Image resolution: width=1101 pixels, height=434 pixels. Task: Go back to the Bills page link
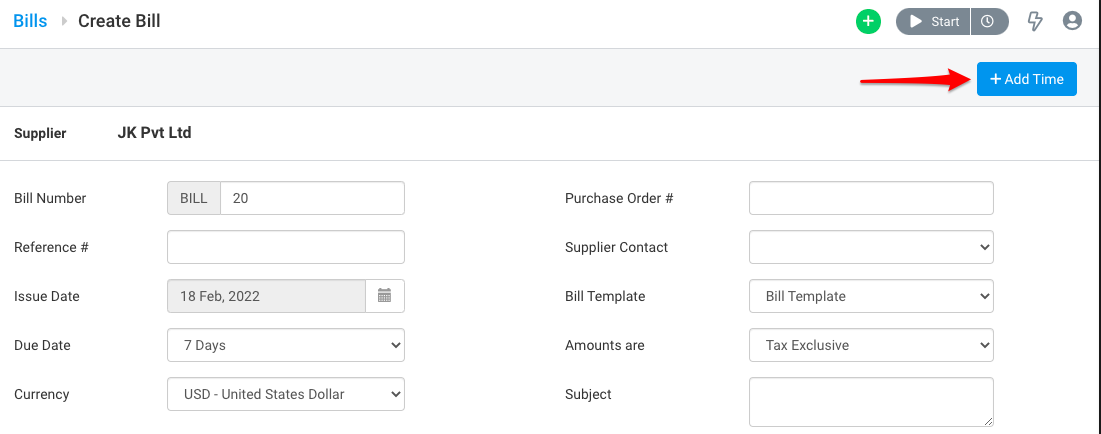[x=30, y=21]
